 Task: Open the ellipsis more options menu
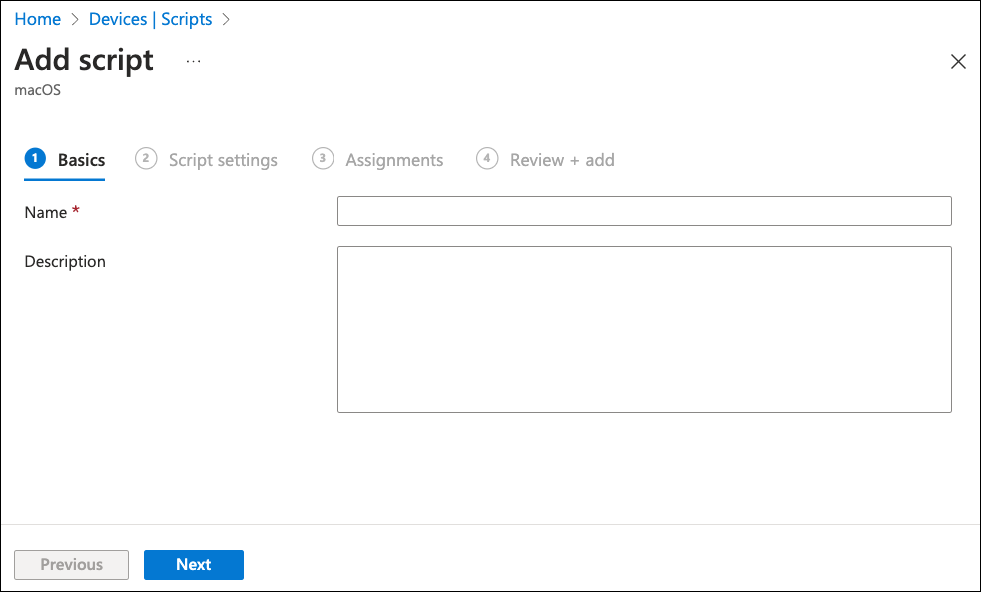pos(193,61)
